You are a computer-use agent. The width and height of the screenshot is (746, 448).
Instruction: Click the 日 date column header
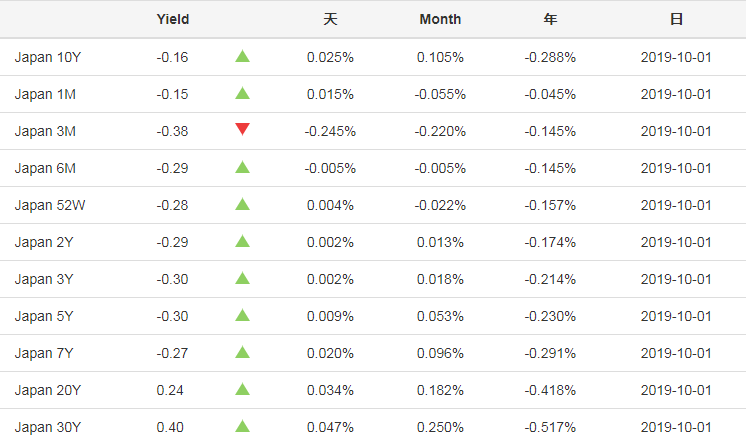[x=676, y=19]
